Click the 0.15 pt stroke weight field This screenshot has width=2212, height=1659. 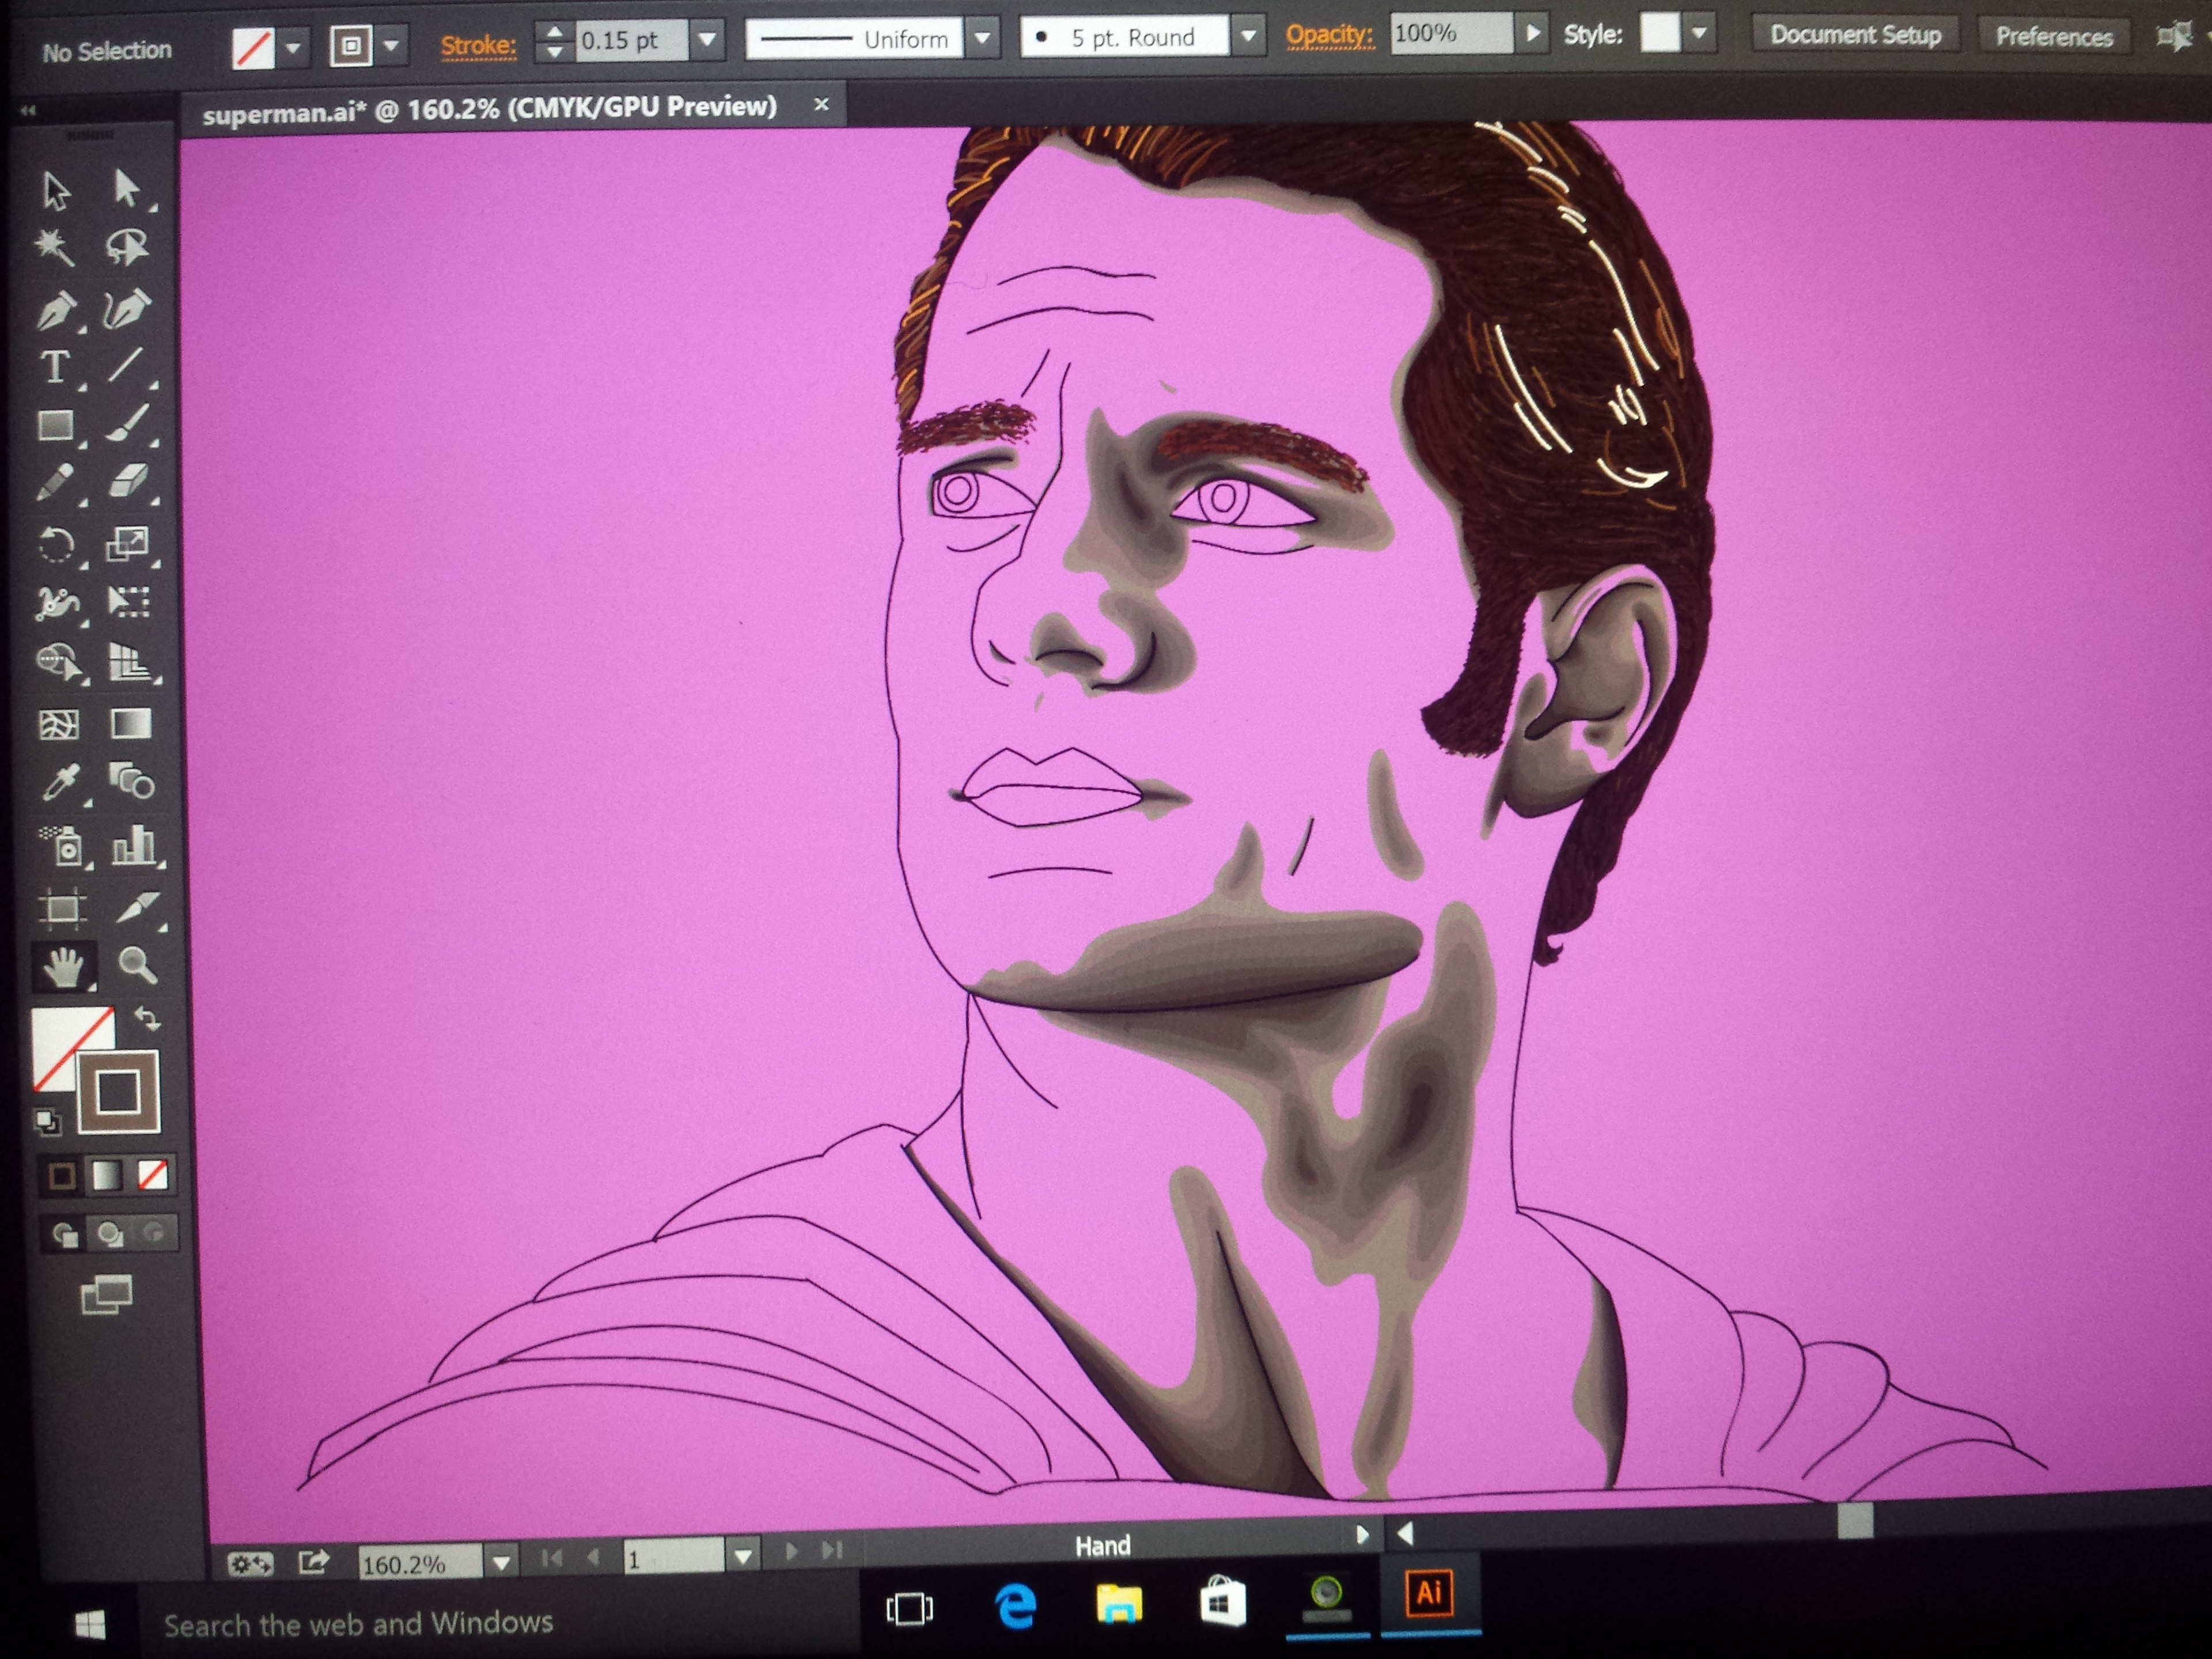630,41
